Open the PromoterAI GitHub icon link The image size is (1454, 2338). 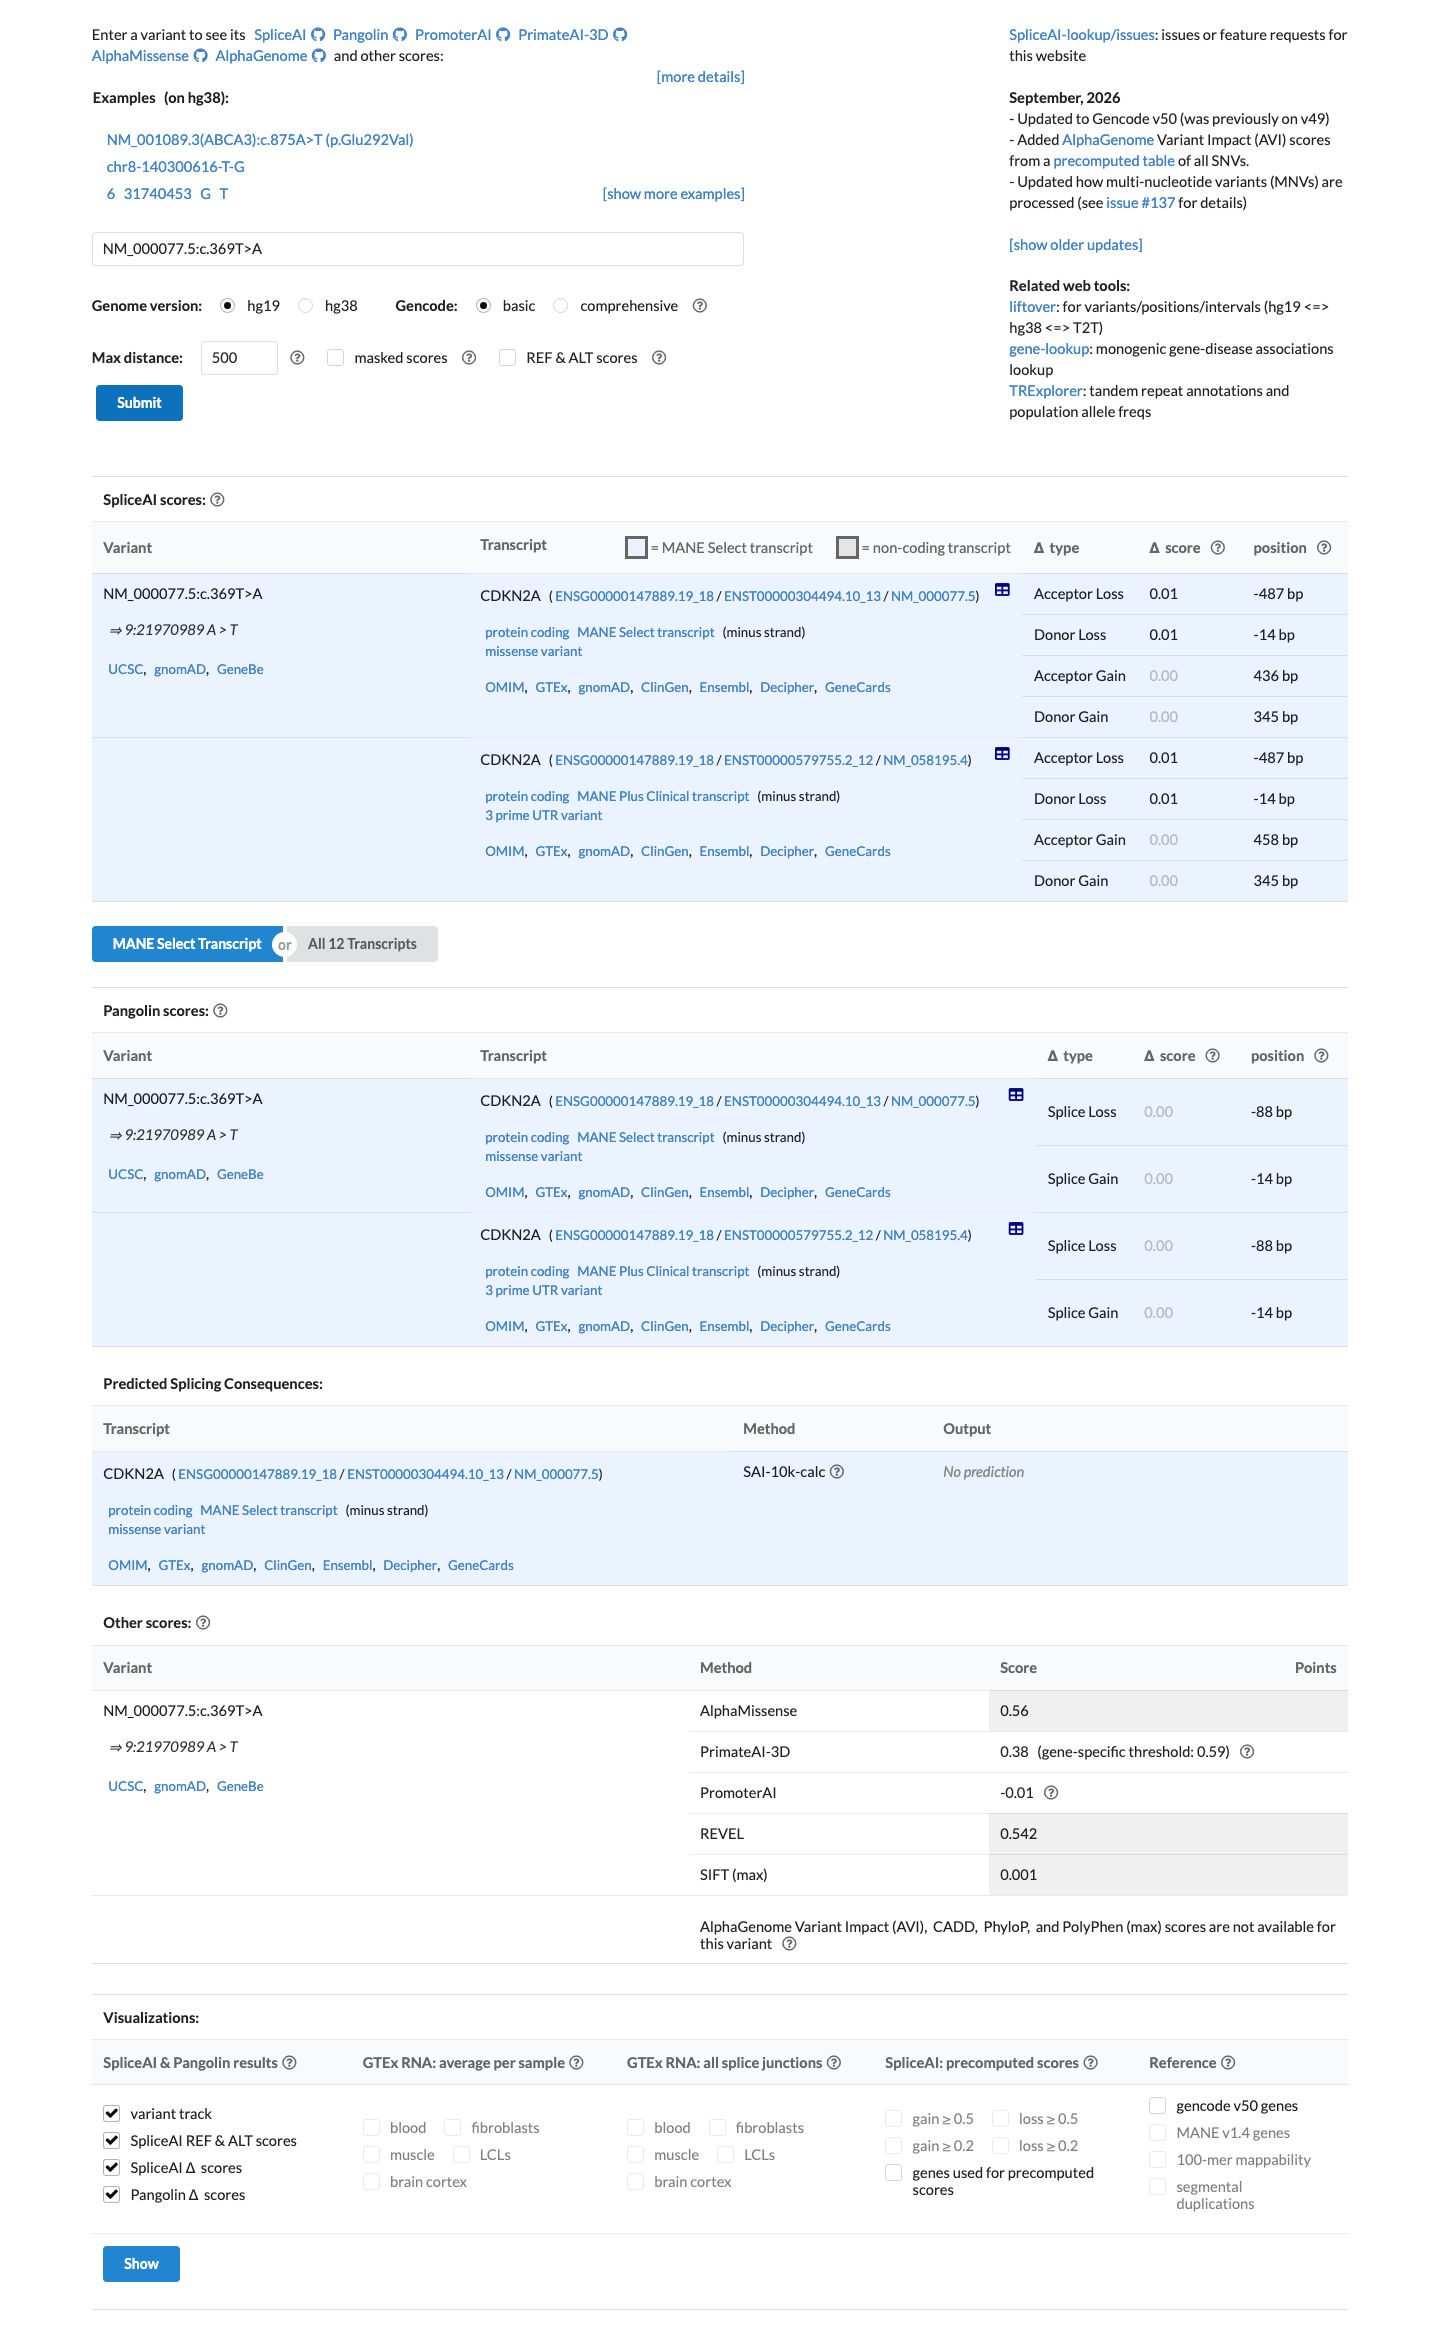(x=503, y=35)
